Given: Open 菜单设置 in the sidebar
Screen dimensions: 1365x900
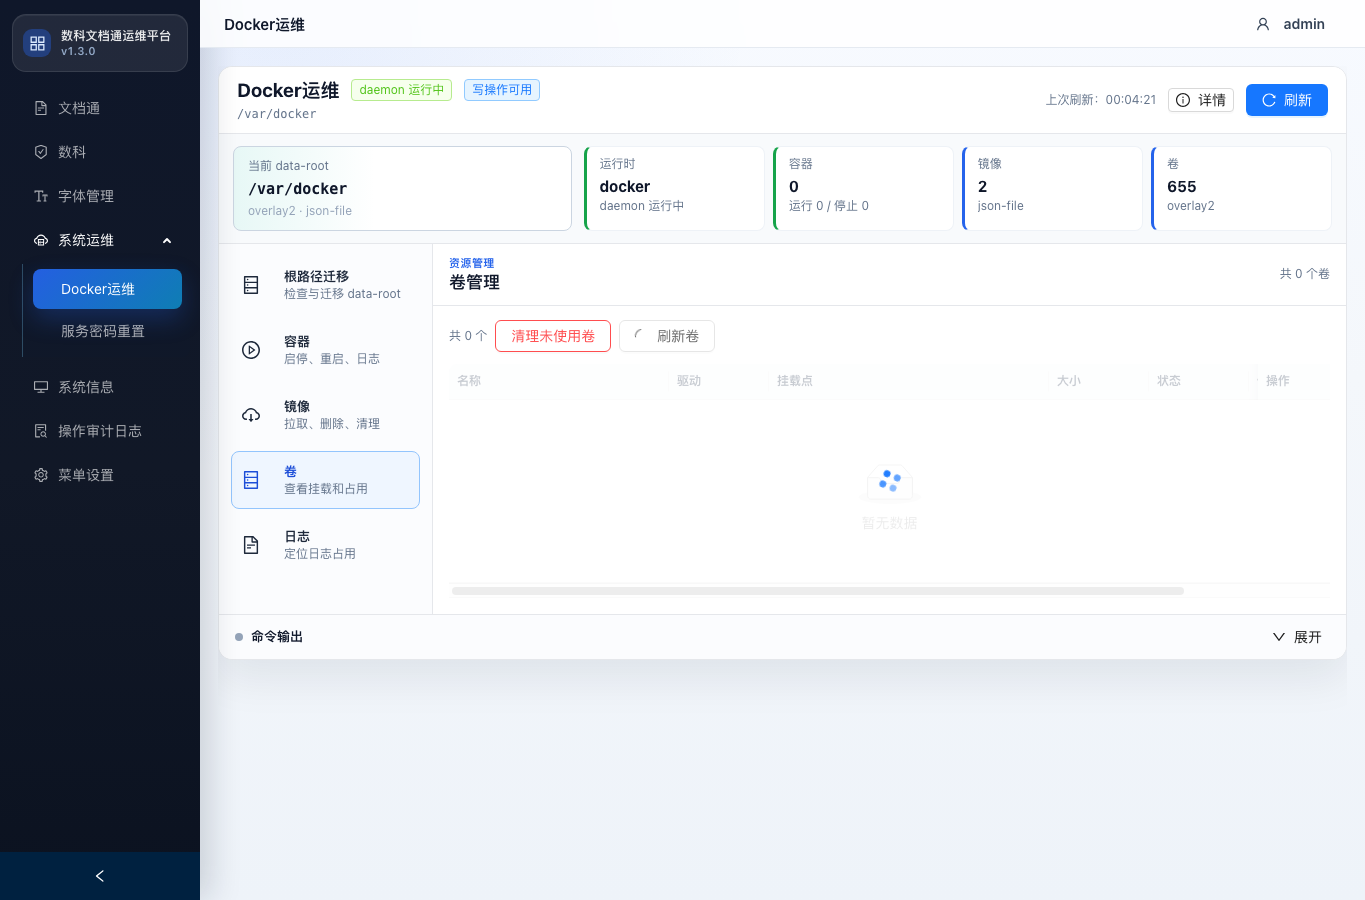Looking at the screenshot, I should [100, 475].
